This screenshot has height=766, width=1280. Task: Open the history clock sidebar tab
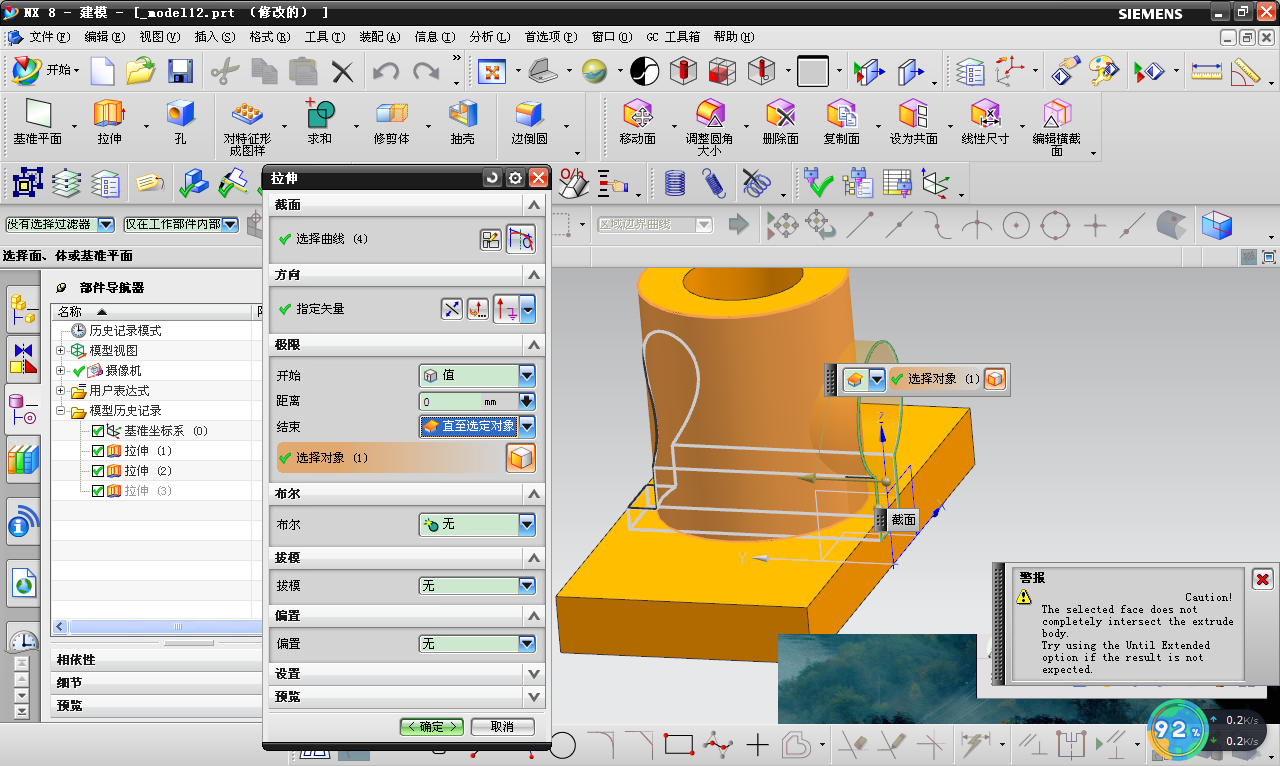(x=23, y=640)
